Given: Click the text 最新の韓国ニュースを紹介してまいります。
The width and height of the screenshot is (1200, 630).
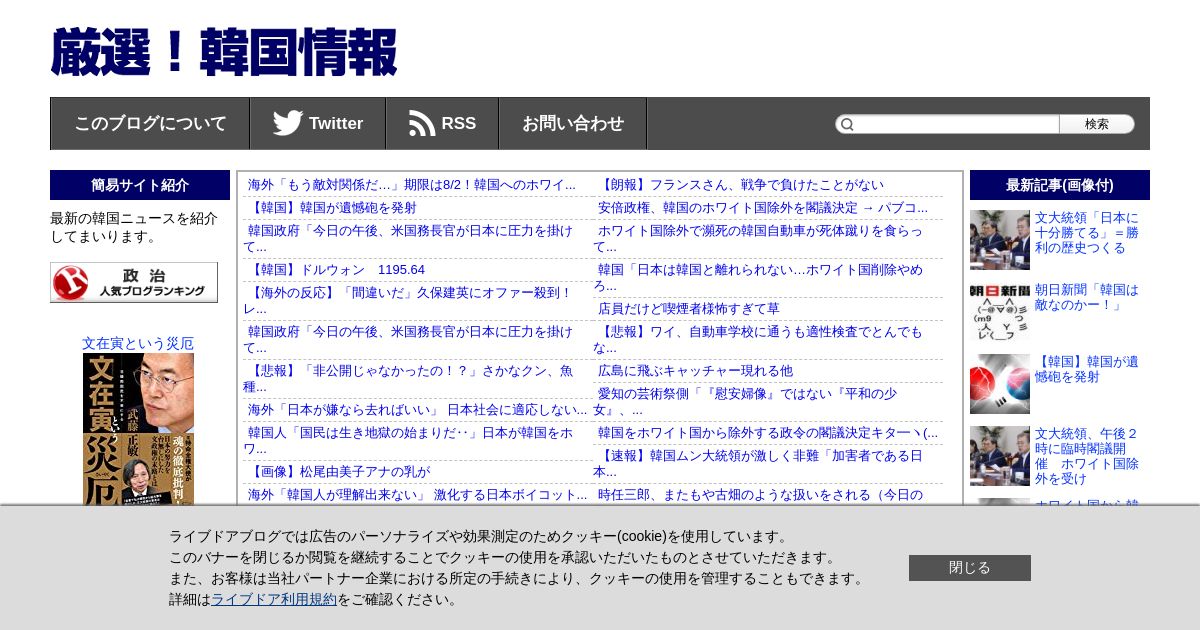Looking at the screenshot, I should [x=134, y=228].
